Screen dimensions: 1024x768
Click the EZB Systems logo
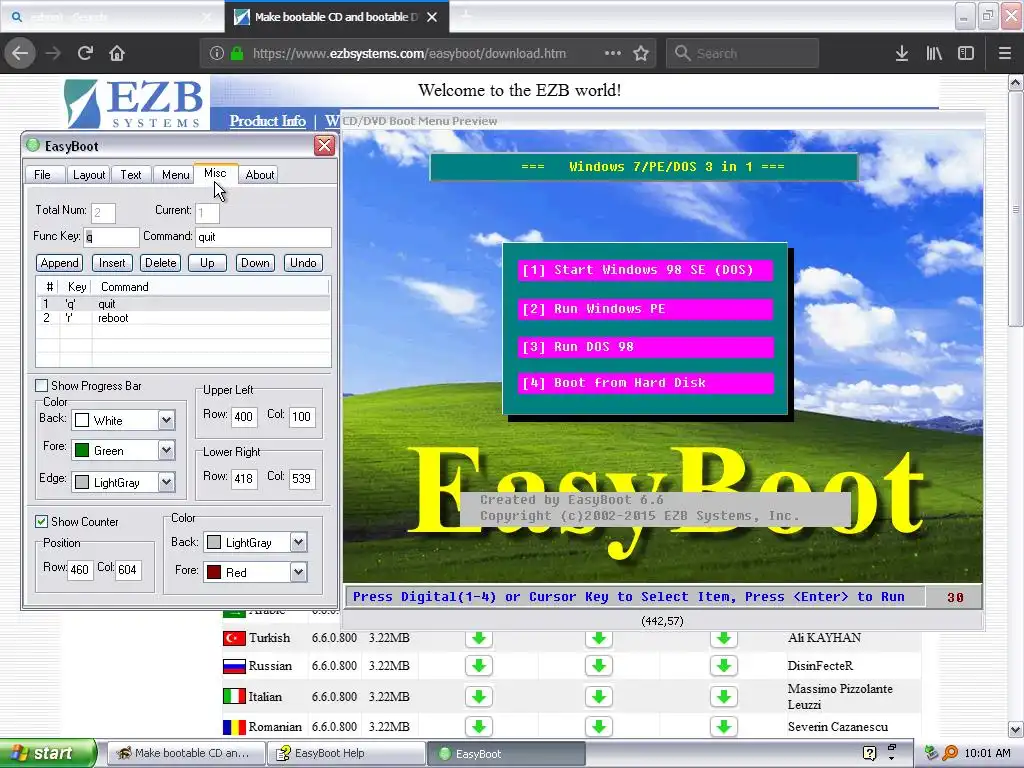tap(135, 103)
